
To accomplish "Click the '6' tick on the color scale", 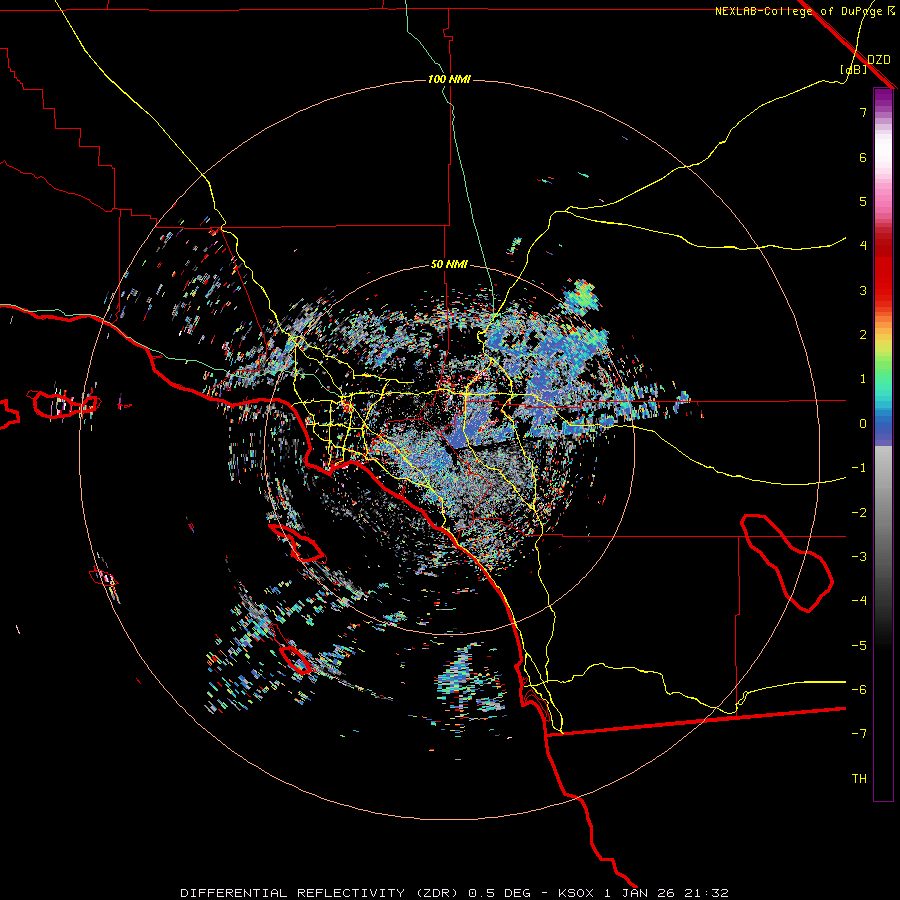I will 863,157.
